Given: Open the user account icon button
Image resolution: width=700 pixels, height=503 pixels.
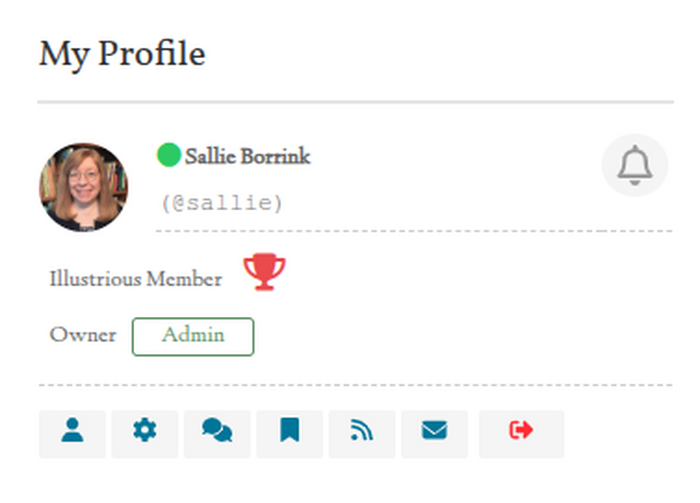Looking at the screenshot, I should 72,432.
